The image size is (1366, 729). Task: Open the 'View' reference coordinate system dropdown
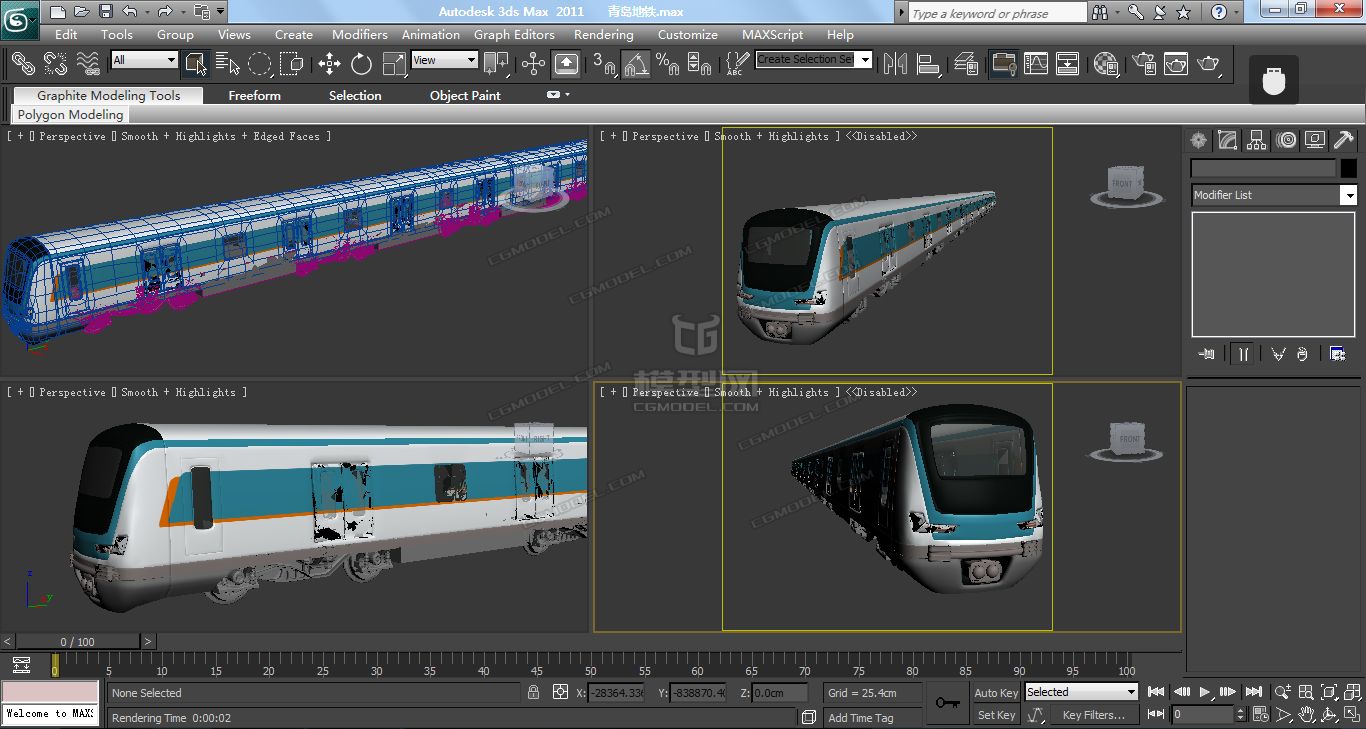point(471,60)
